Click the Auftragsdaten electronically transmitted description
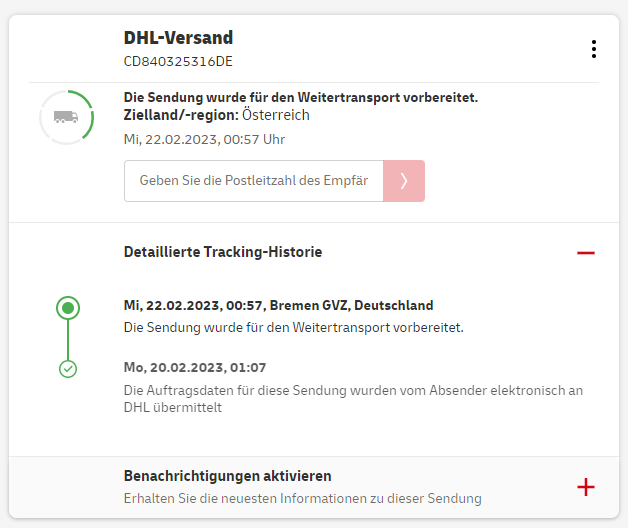628x528 pixels. coord(353,398)
